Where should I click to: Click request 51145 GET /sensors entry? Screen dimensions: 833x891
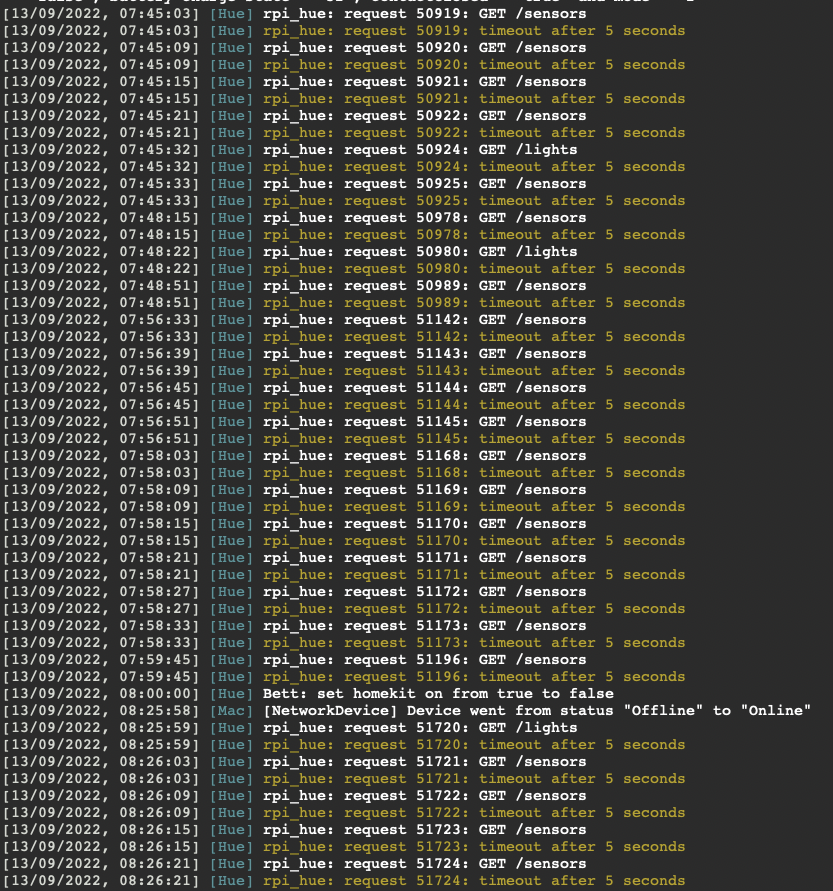click(424, 421)
